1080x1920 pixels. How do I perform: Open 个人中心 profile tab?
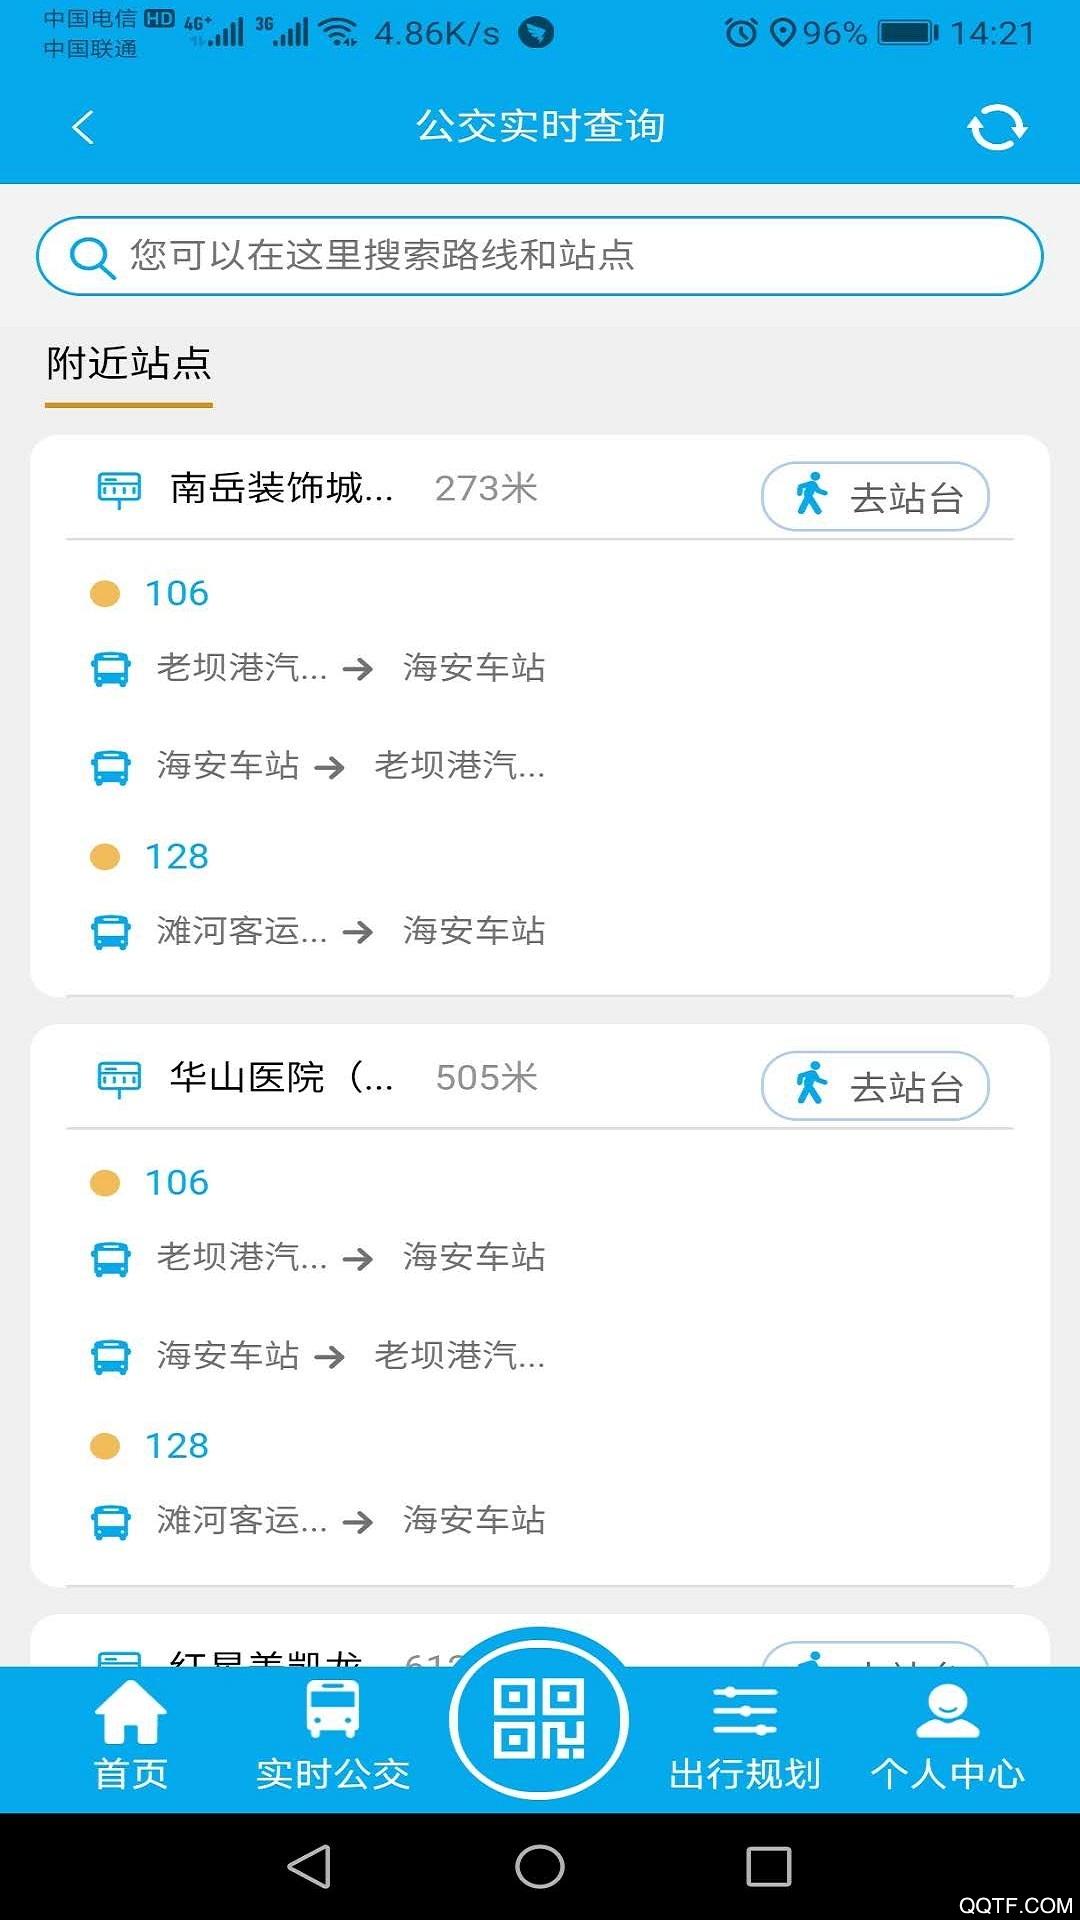tap(947, 1735)
